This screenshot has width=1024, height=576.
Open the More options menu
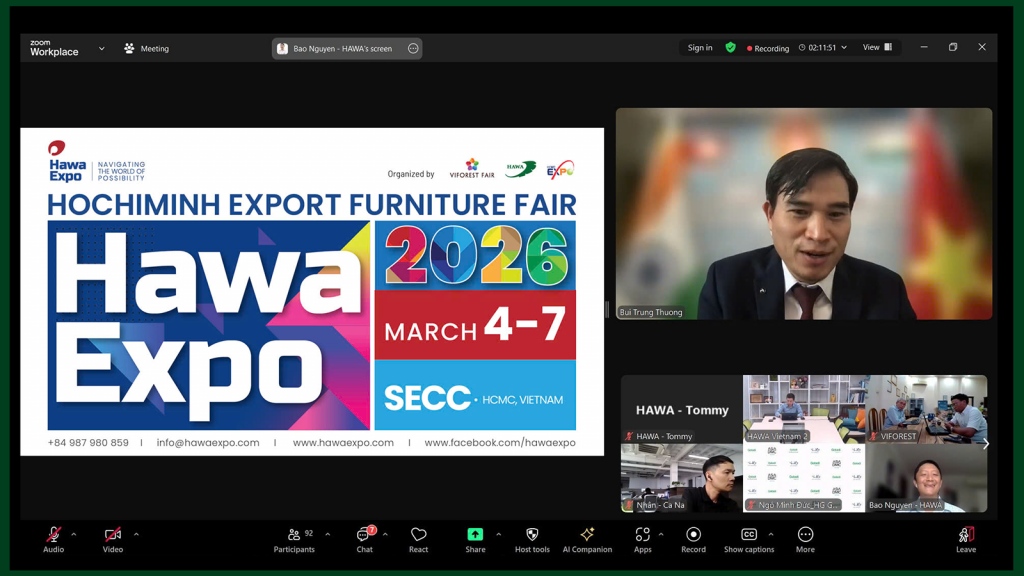pos(805,539)
